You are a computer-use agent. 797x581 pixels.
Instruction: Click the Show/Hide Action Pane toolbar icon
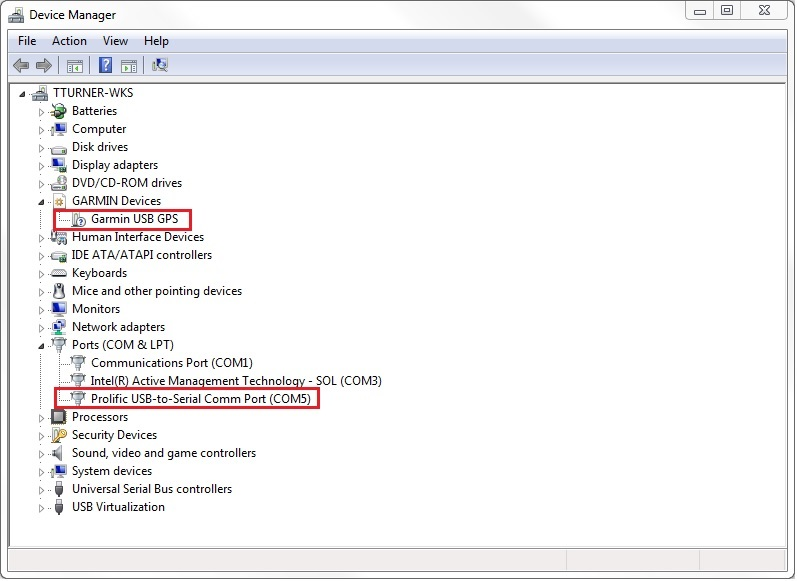pyautogui.click(x=129, y=66)
